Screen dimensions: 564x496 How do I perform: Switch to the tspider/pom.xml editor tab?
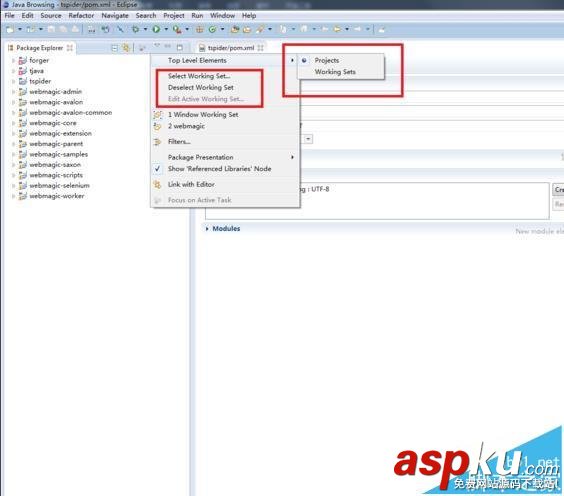(x=231, y=48)
